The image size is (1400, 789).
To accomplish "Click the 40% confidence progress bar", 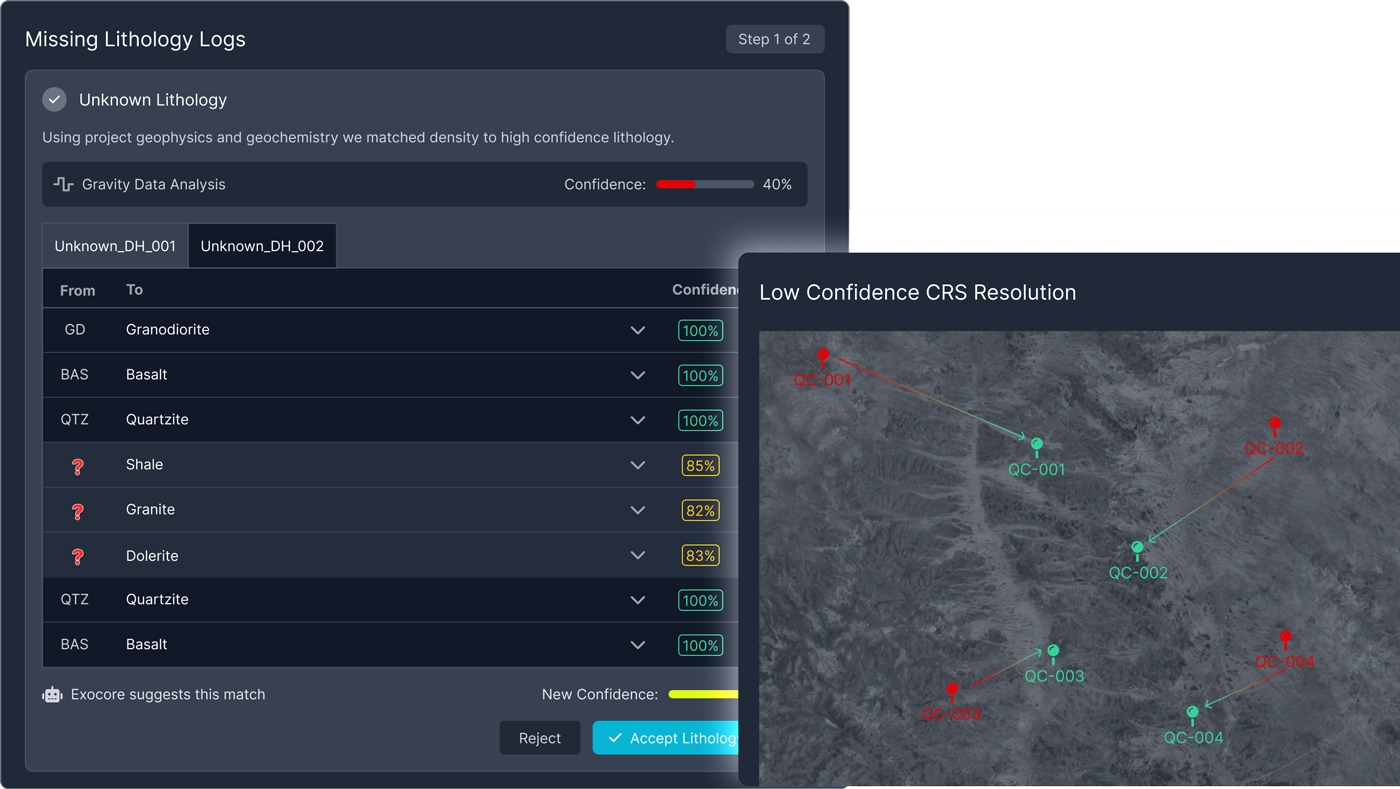I will click(x=704, y=184).
